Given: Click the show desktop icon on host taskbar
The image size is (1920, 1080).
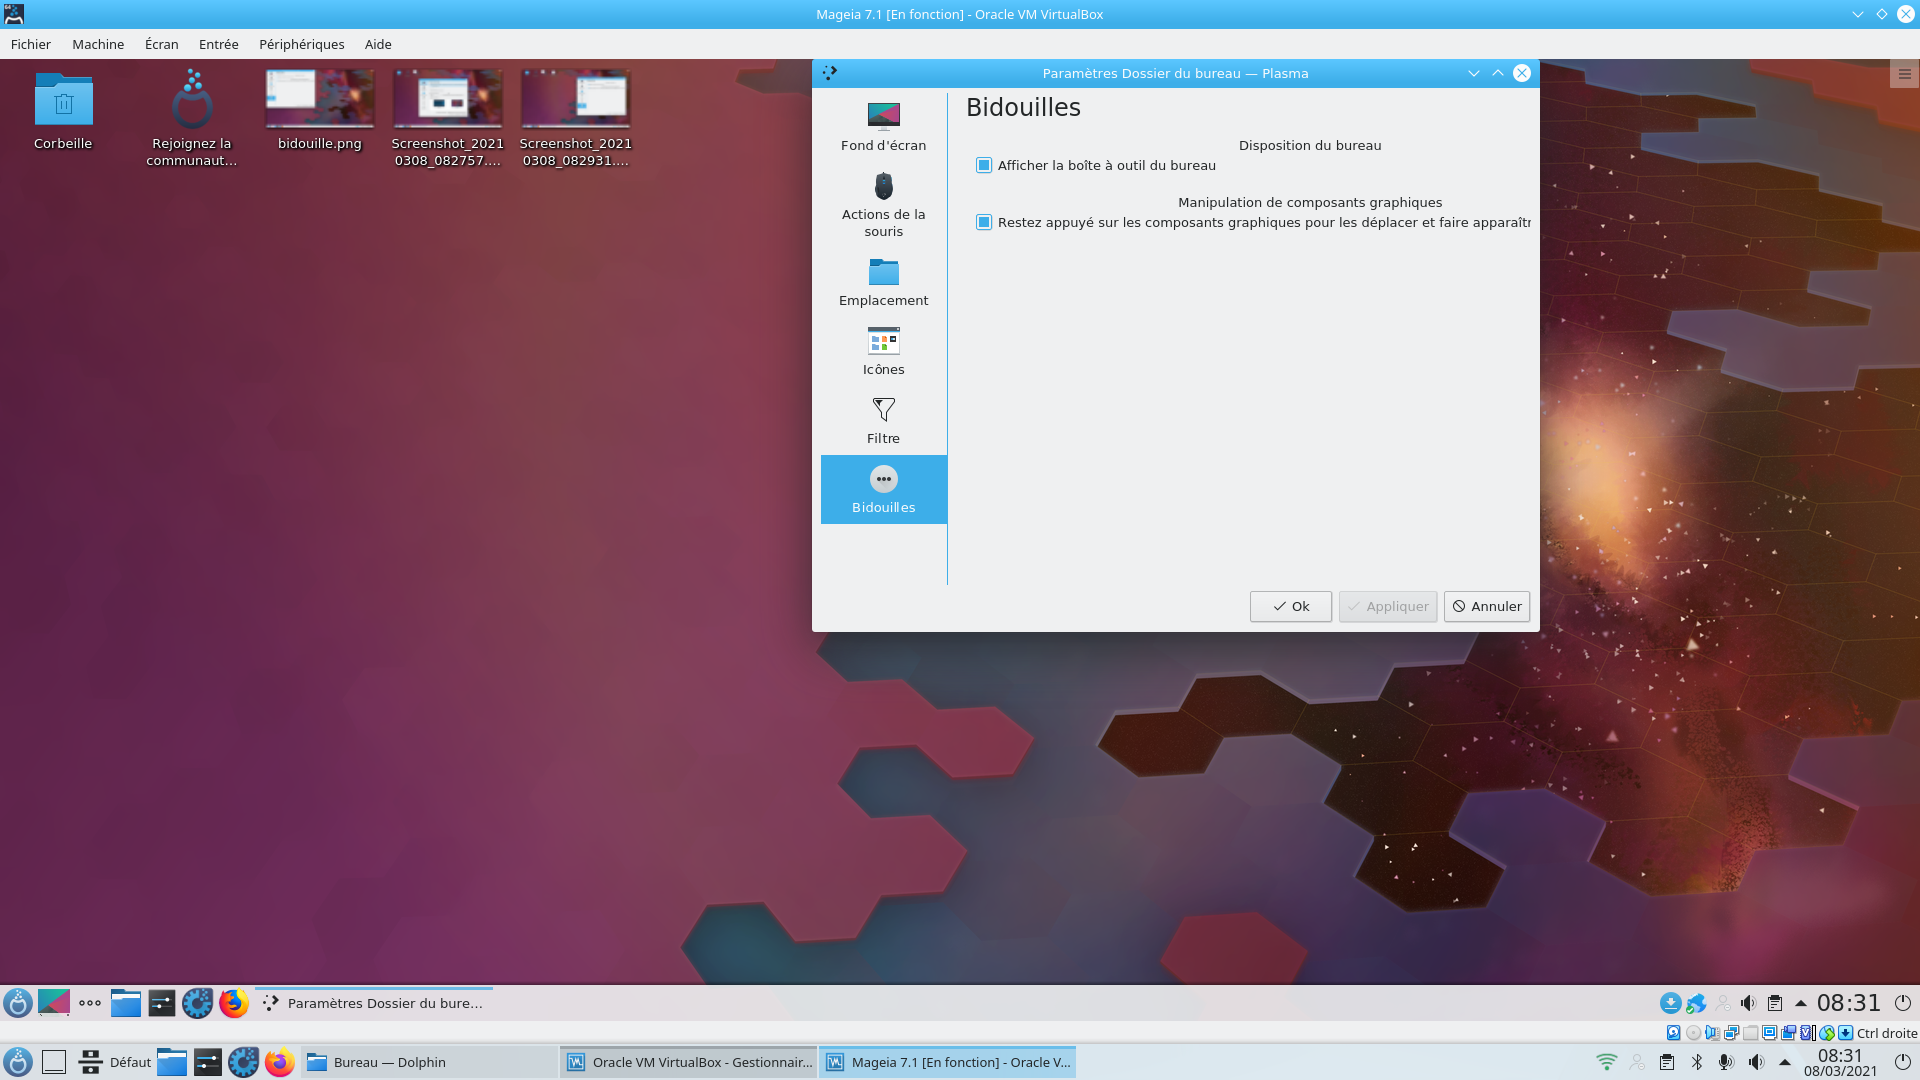Looking at the screenshot, I should [54, 1062].
